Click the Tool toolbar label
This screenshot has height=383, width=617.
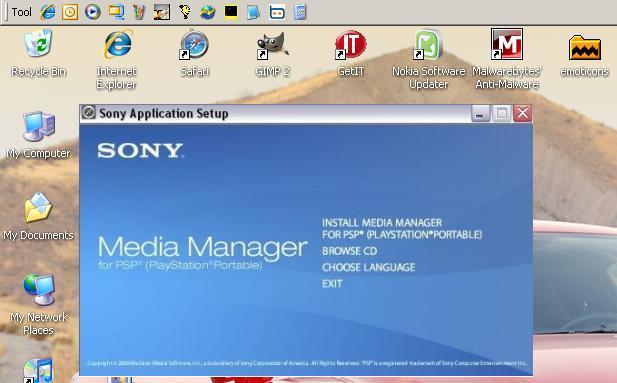[x=21, y=12]
